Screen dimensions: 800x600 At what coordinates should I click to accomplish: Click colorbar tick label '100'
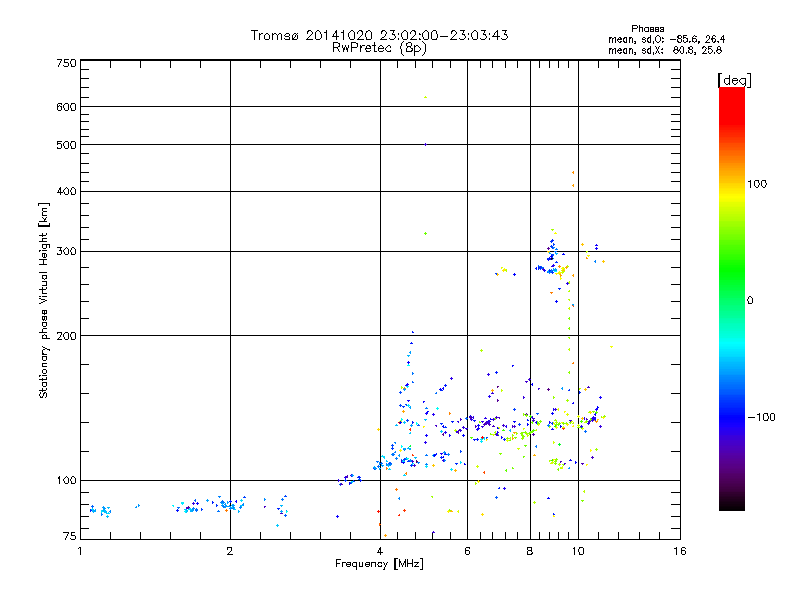tap(757, 184)
